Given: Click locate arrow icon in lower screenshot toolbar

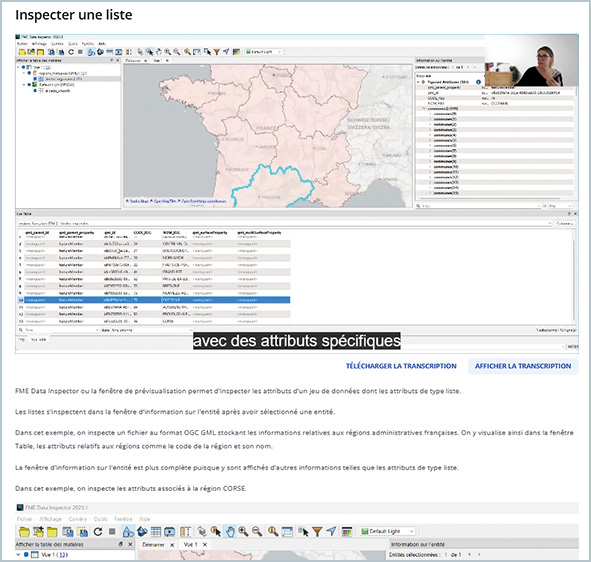Looking at the screenshot, I should pyautogui.click(x=331, y=531).
